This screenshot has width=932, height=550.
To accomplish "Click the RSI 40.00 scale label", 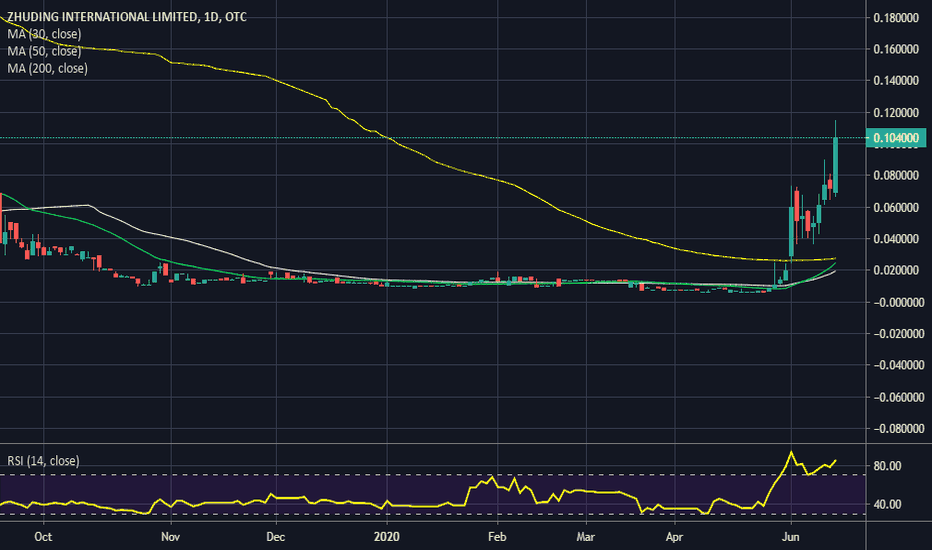I will pyautogui.click(x=887, y=504).
